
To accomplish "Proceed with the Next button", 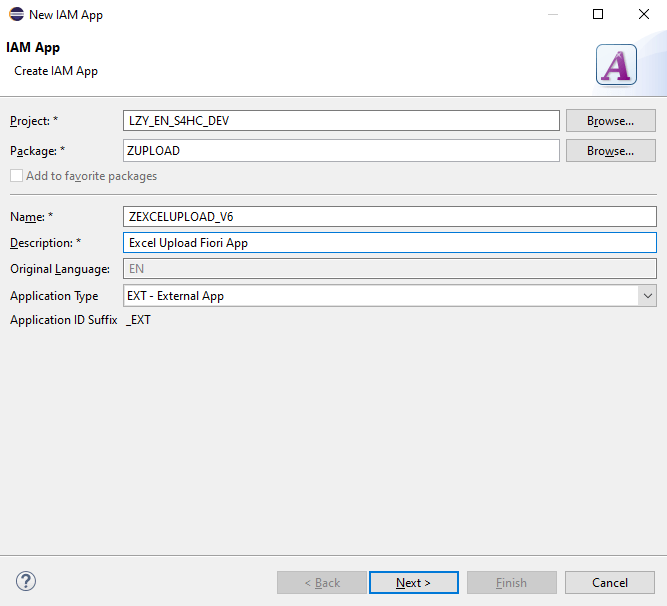I will pyautogui.click(x=413, y=583).
